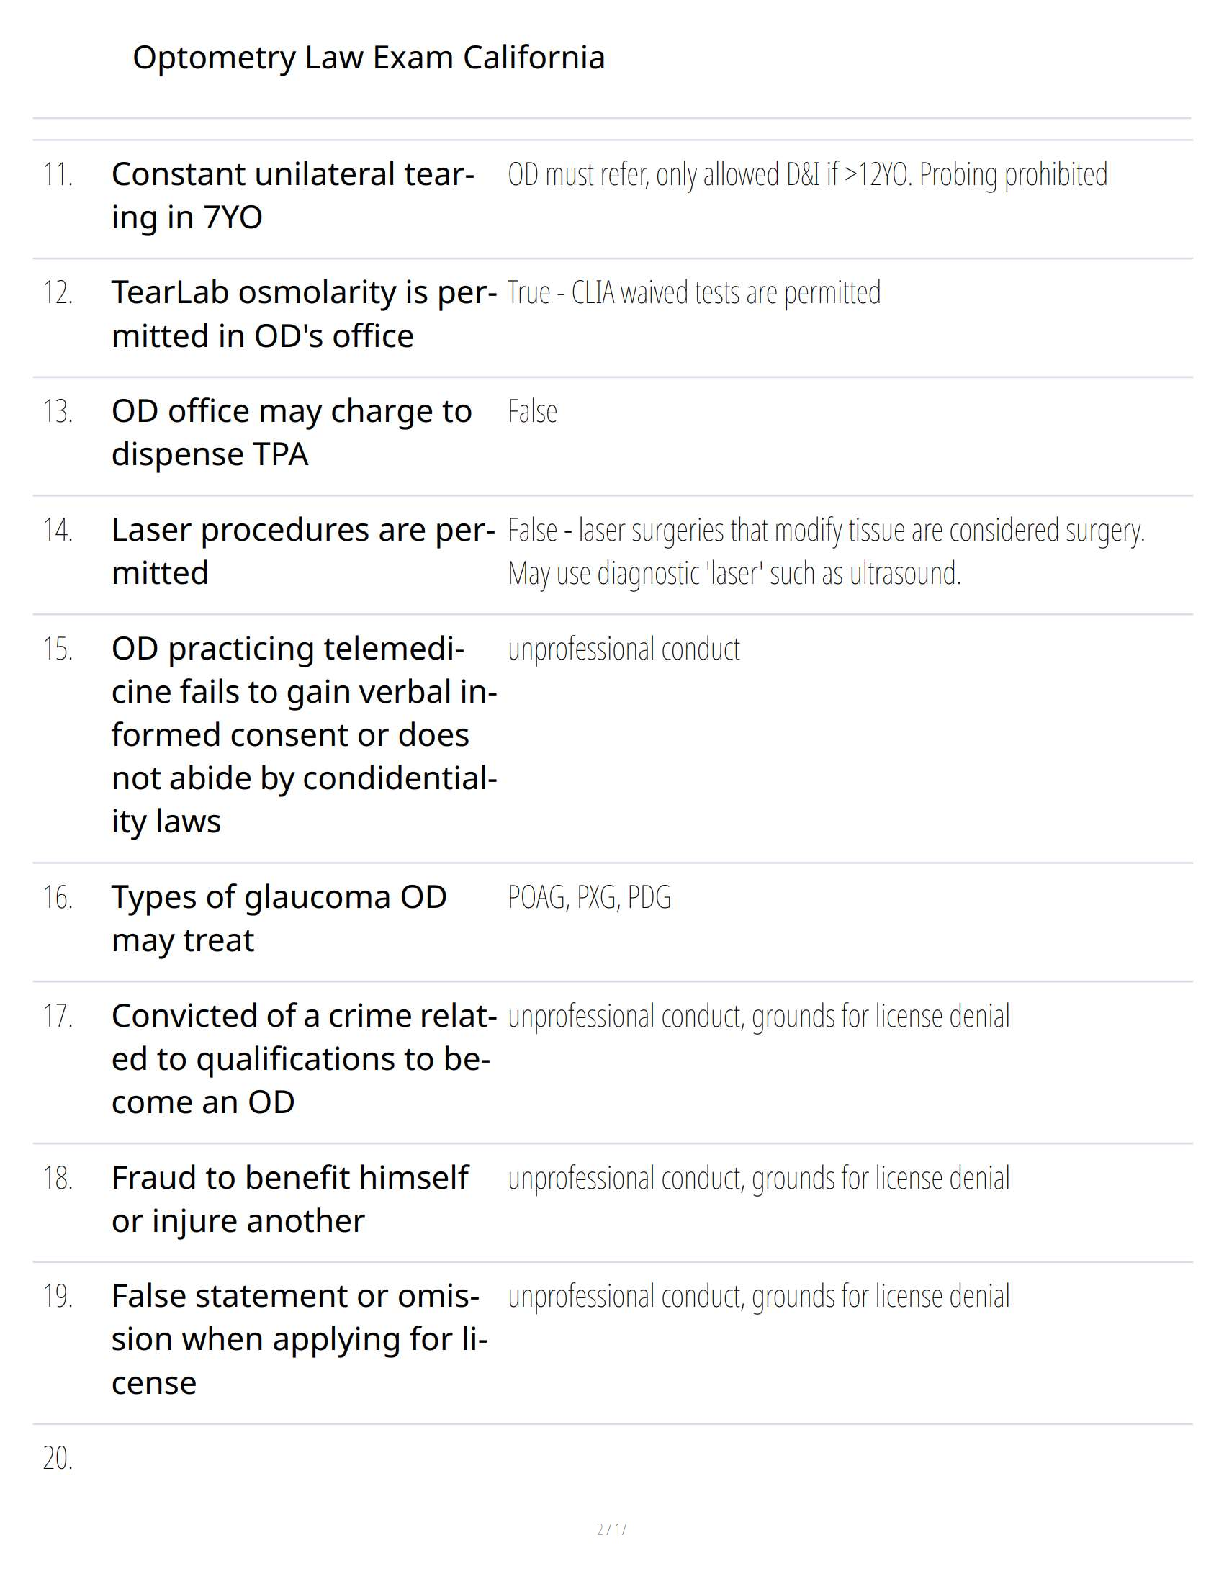Click the 'Convicted of a crime related' term
The image size is (1224, 1584).
[x=303, y=1059]
